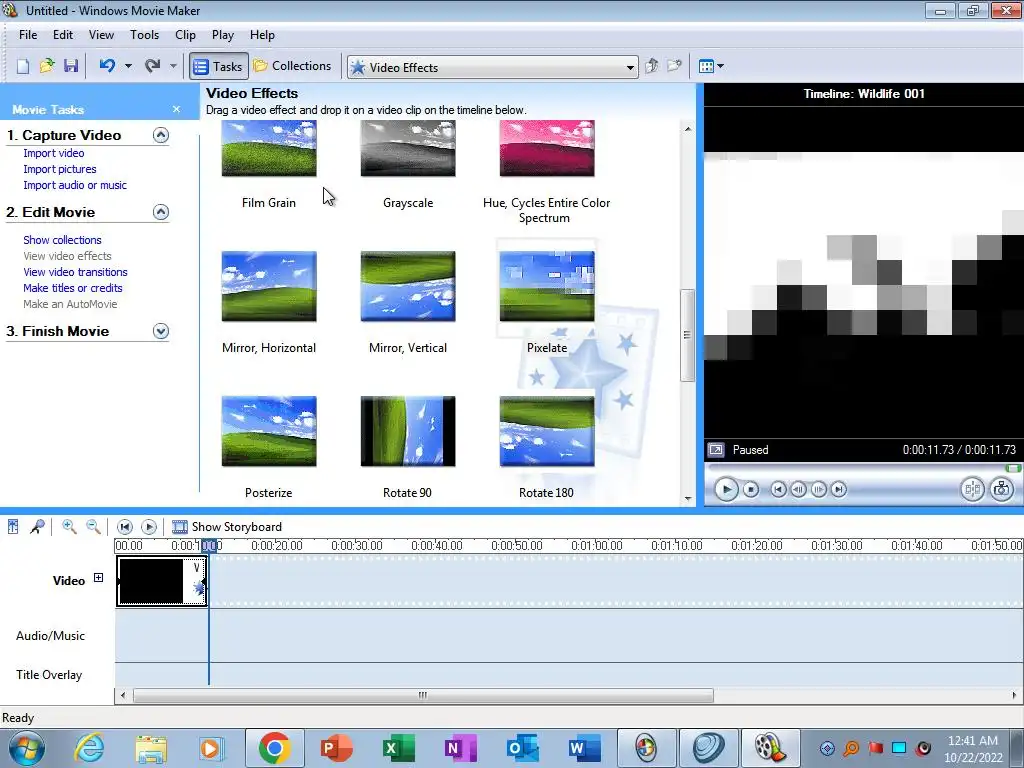The width and height of the screenshot is (1024, 768).
Task: Click the preview seek bar
Action: point(863,468)
